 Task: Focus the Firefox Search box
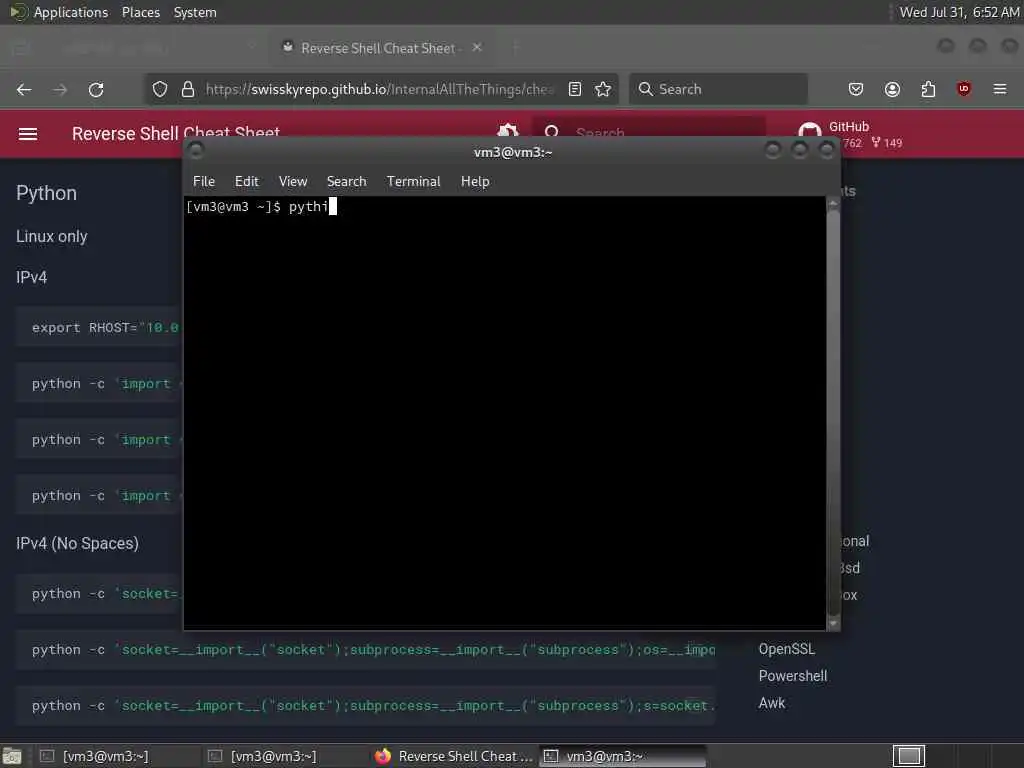click(718, 89)
